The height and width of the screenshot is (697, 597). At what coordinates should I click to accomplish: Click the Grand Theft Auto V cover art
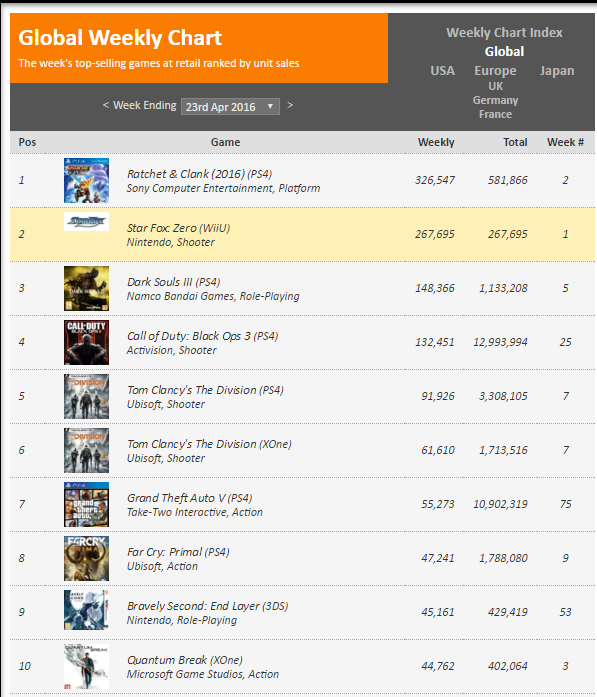point(86,505)
